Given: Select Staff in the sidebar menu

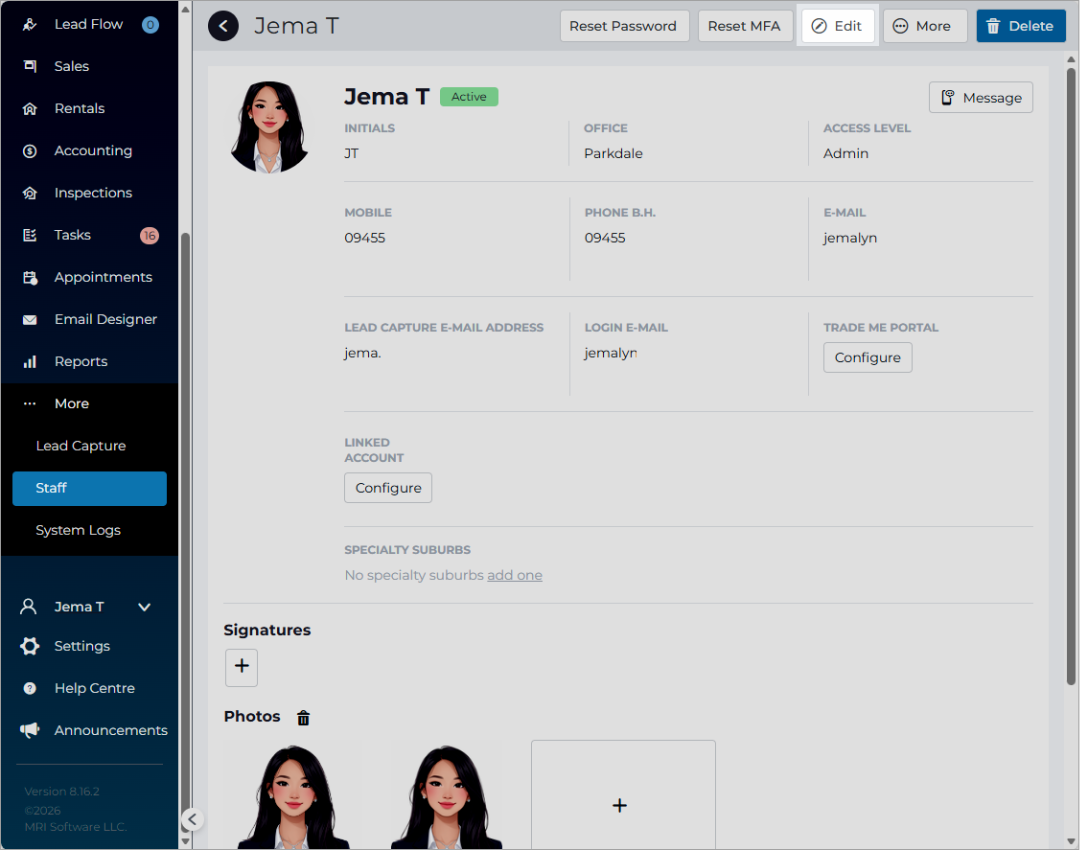Looking at the screenshot, I should click(90, 488).
